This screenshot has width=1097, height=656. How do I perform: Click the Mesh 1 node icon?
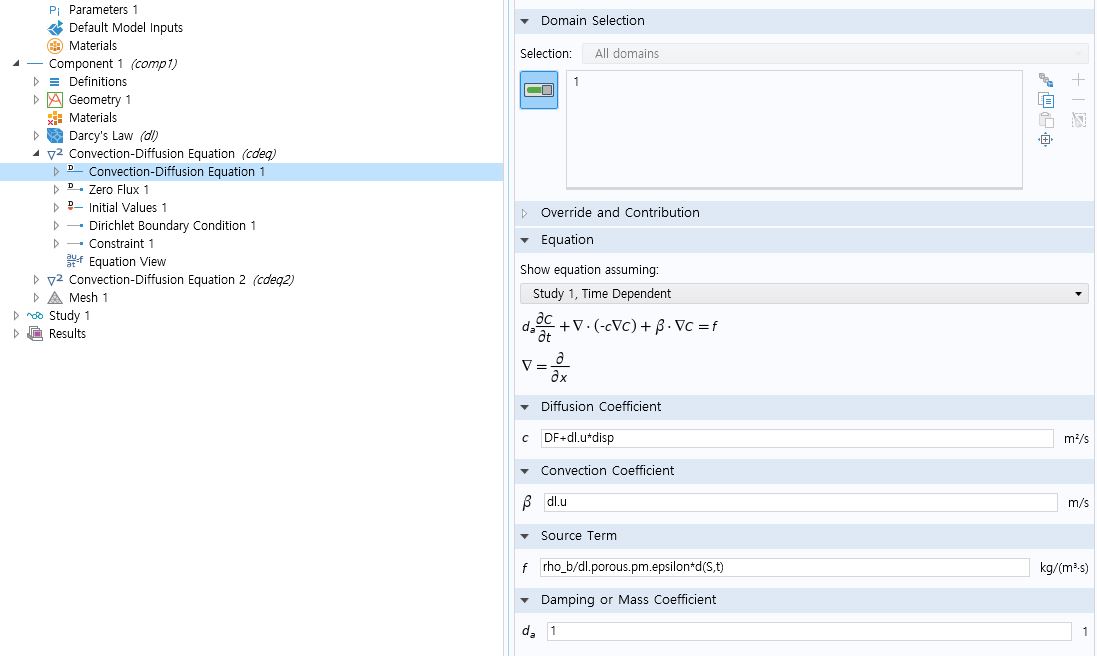coord(56,298)
